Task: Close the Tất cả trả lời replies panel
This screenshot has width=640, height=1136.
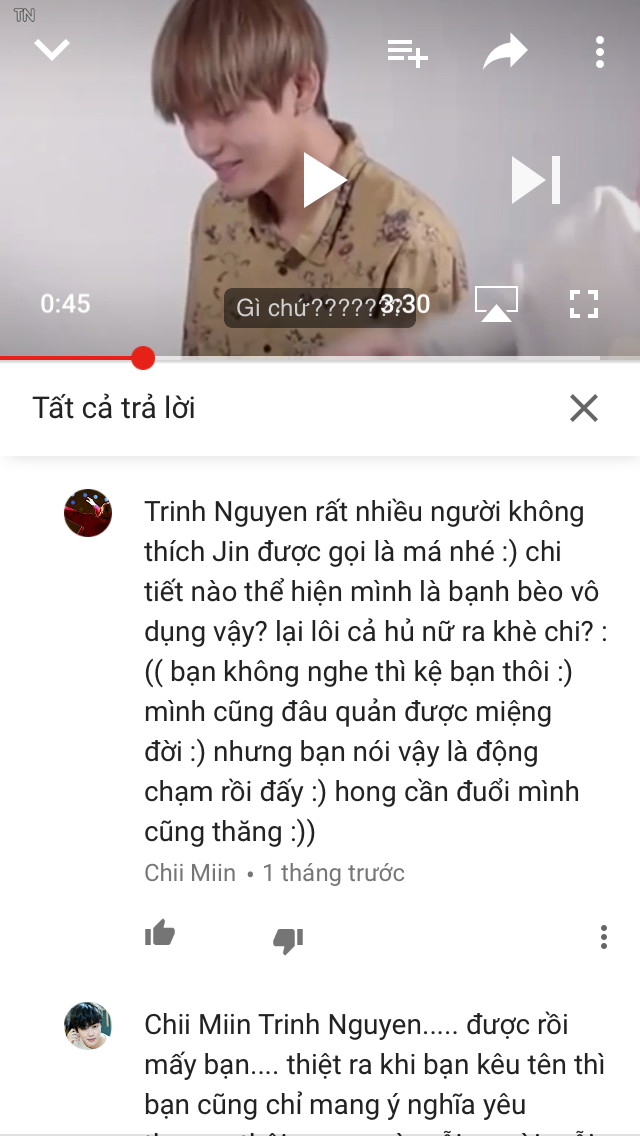Action: 583,408
